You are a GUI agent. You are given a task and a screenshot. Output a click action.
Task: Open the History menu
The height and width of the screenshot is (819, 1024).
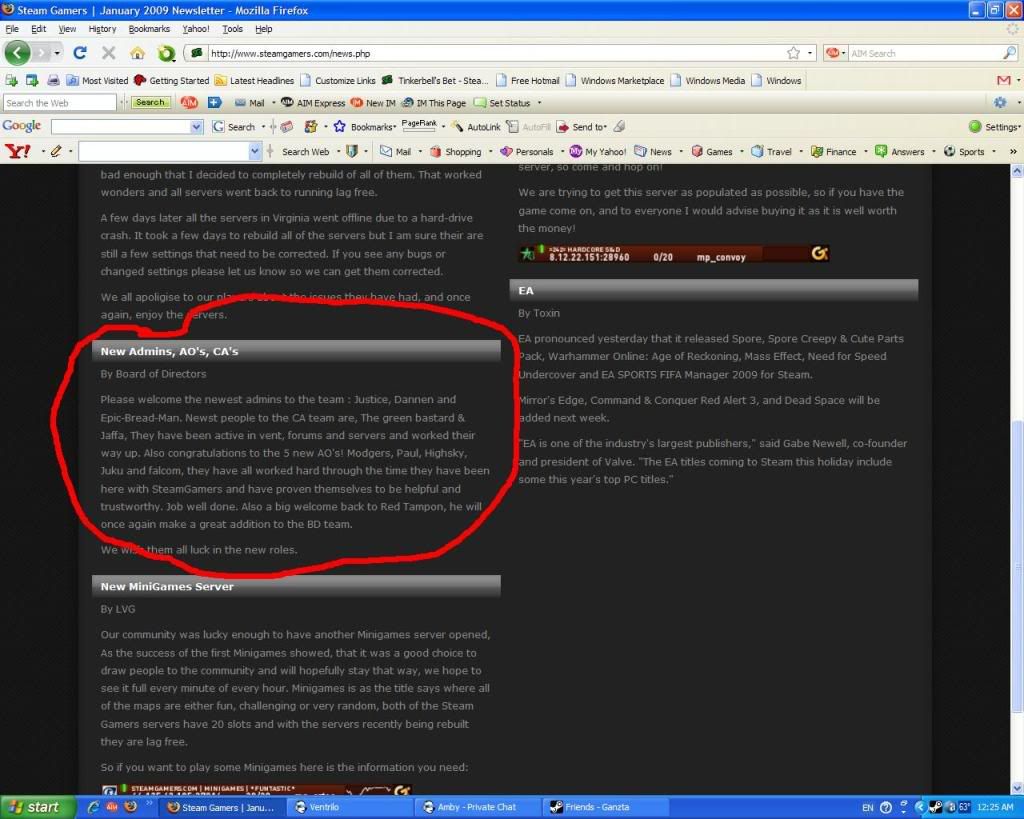coord(103,29)
